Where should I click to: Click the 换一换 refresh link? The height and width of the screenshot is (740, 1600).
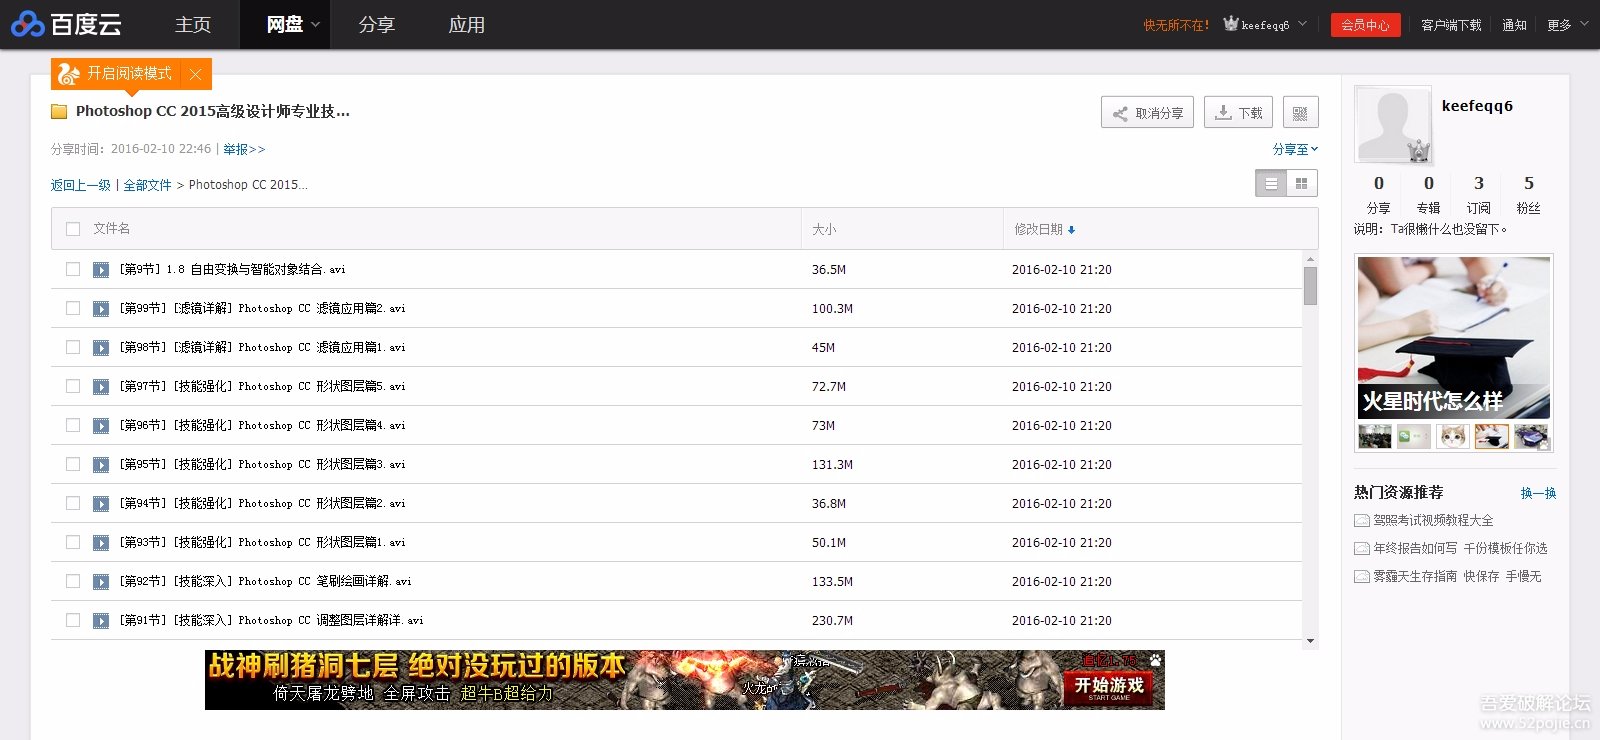(1538, 493)
